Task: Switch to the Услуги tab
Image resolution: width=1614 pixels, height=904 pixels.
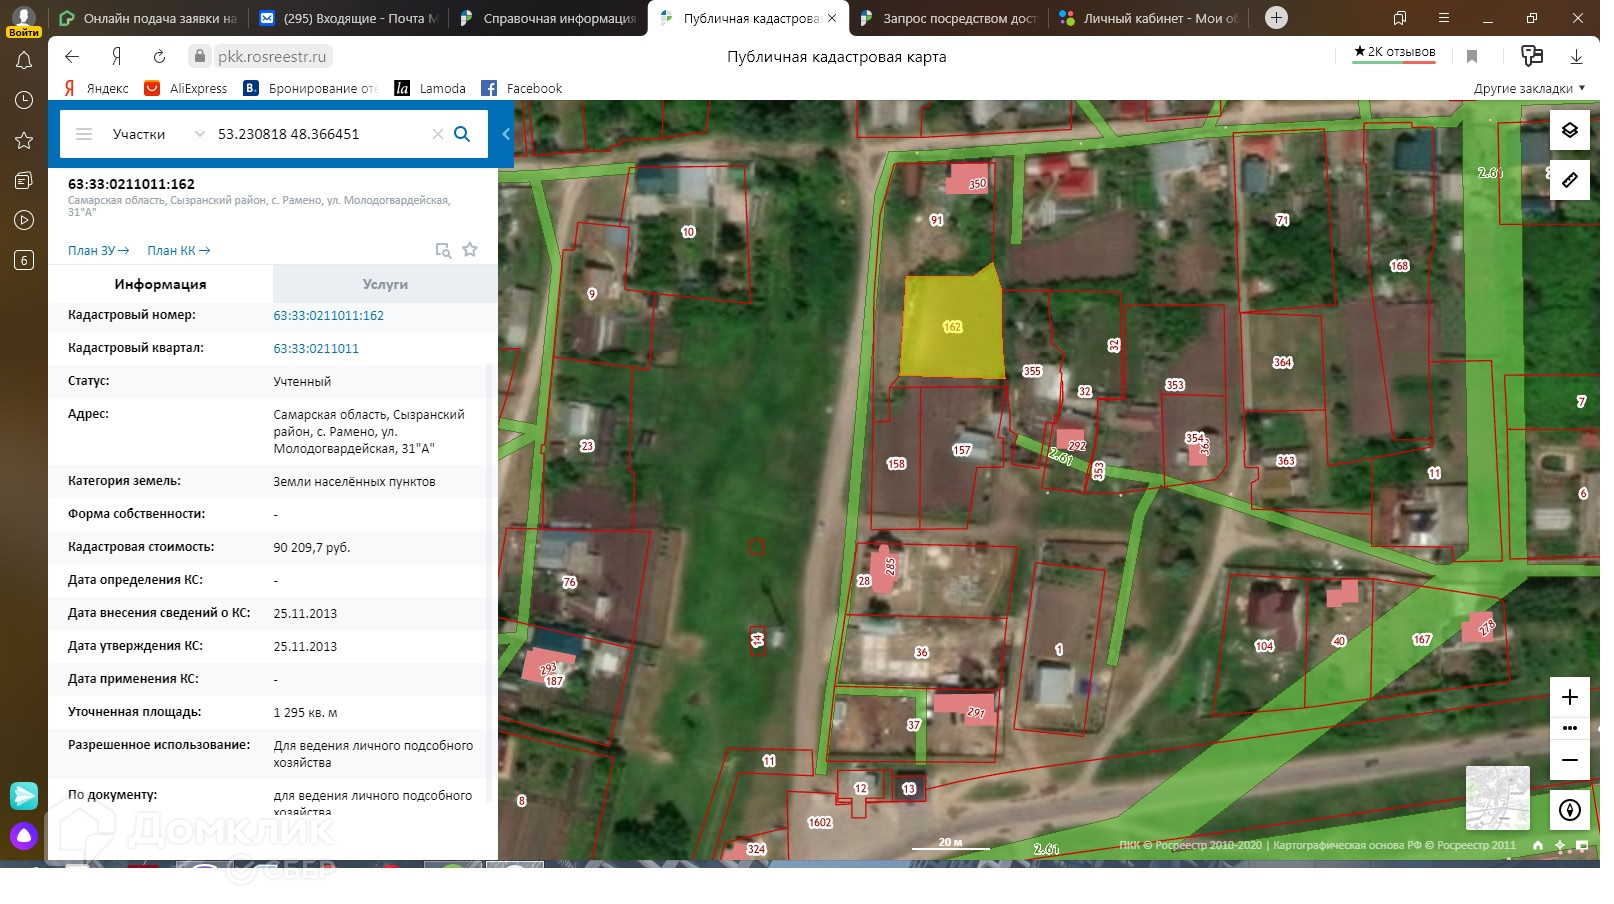Action: (385, 284)
